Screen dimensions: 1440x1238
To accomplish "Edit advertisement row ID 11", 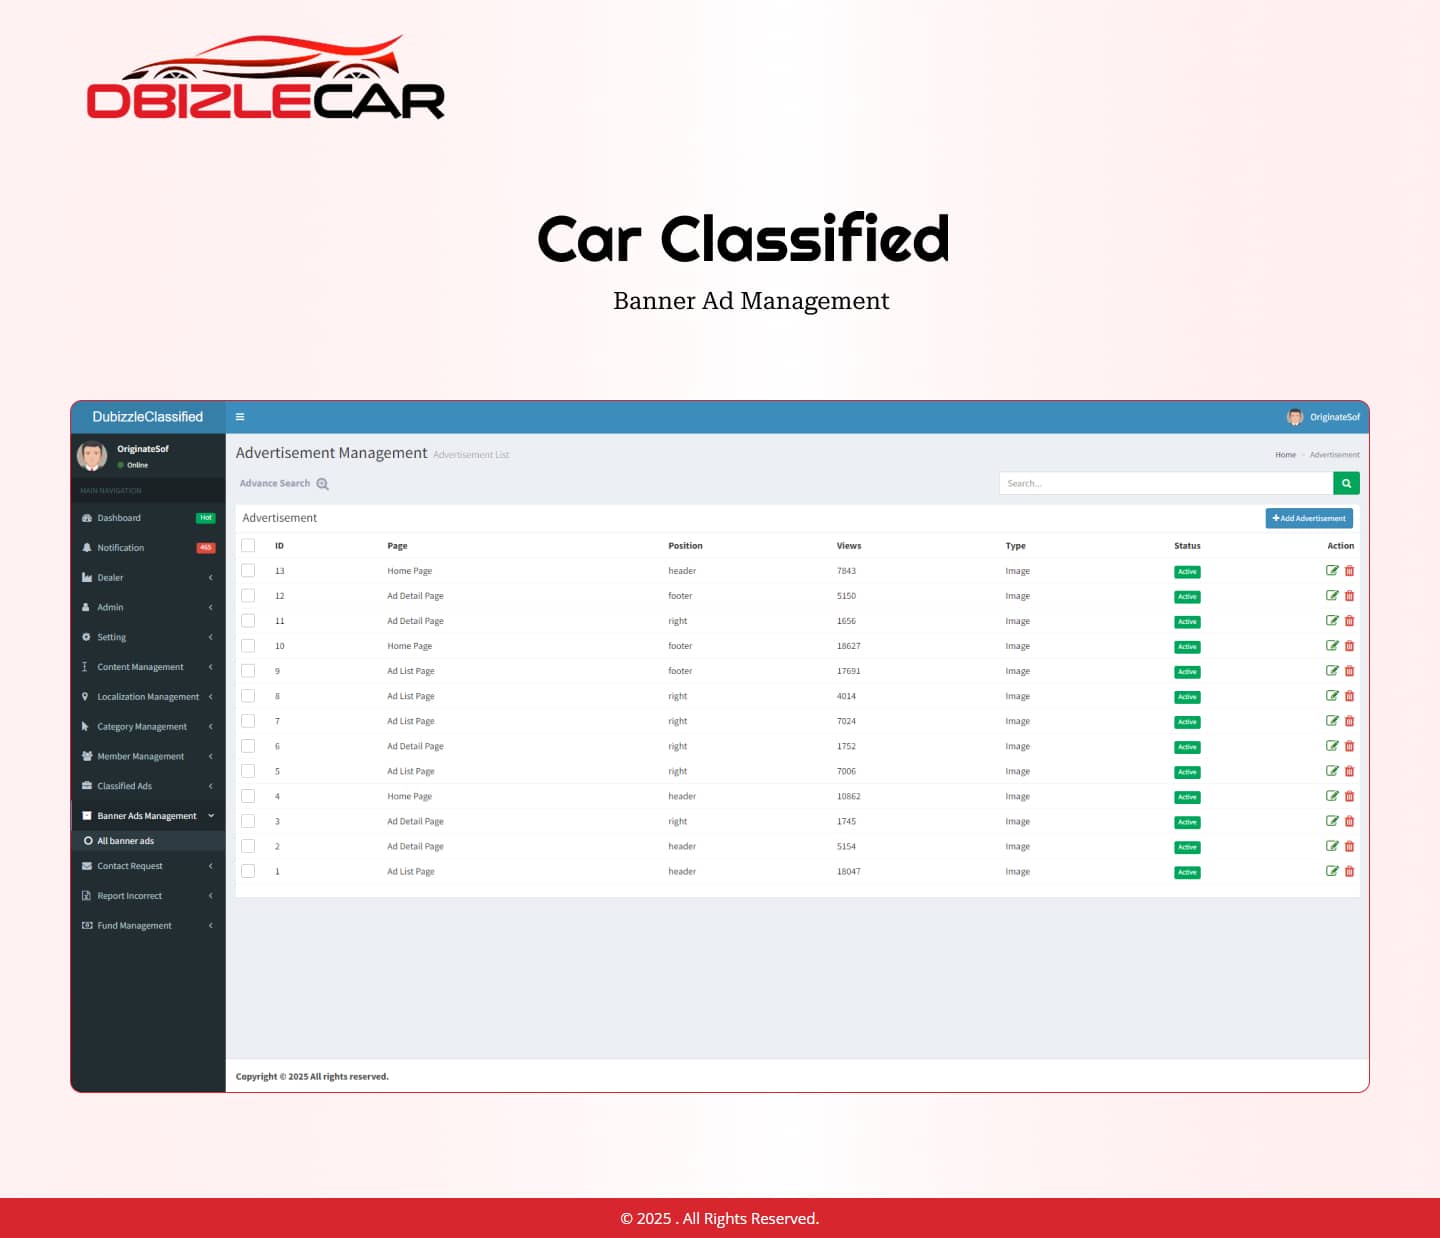I will pyautogui.click(x=1332, y=620).
